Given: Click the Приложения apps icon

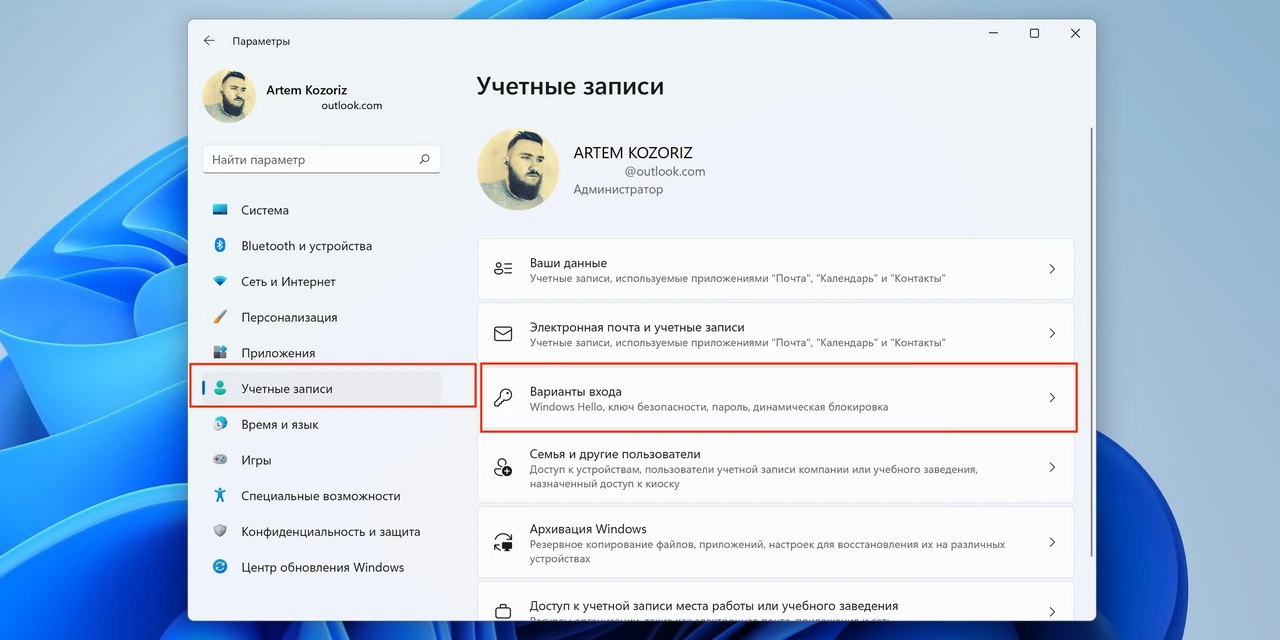Looking at the screenshot, I should [220, 353].
